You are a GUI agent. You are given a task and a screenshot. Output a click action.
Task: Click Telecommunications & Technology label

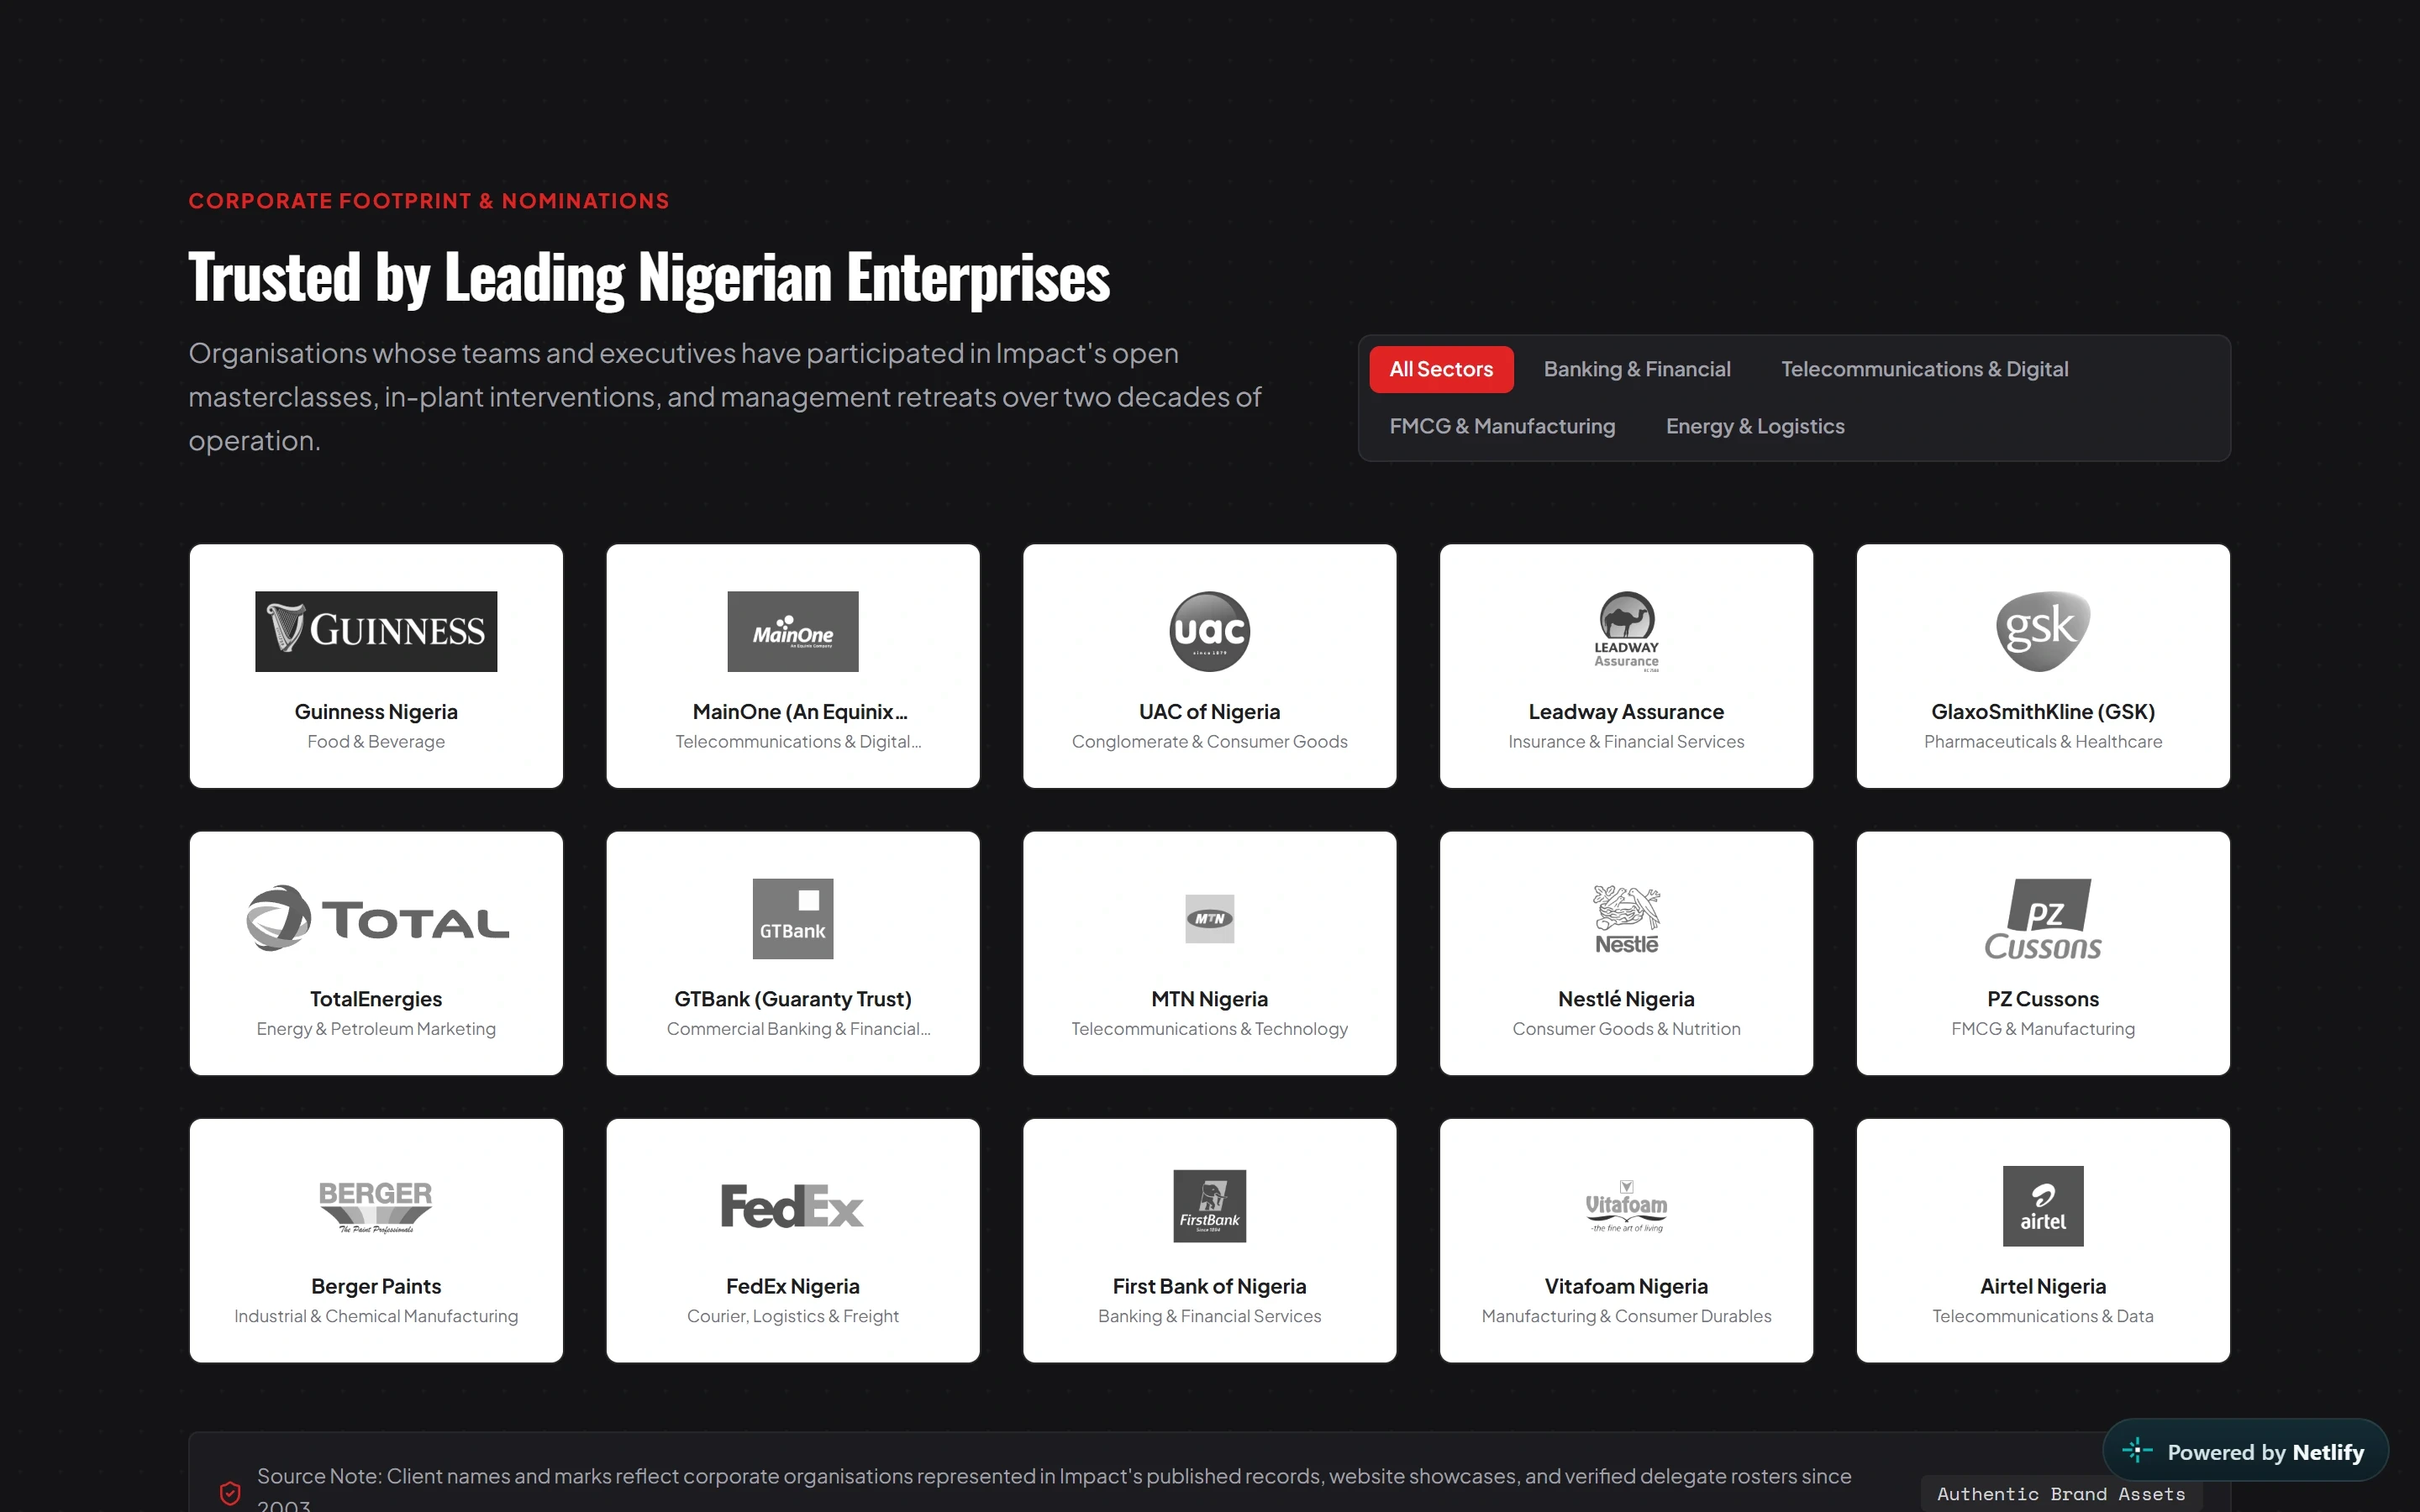coord(1210,1029)
